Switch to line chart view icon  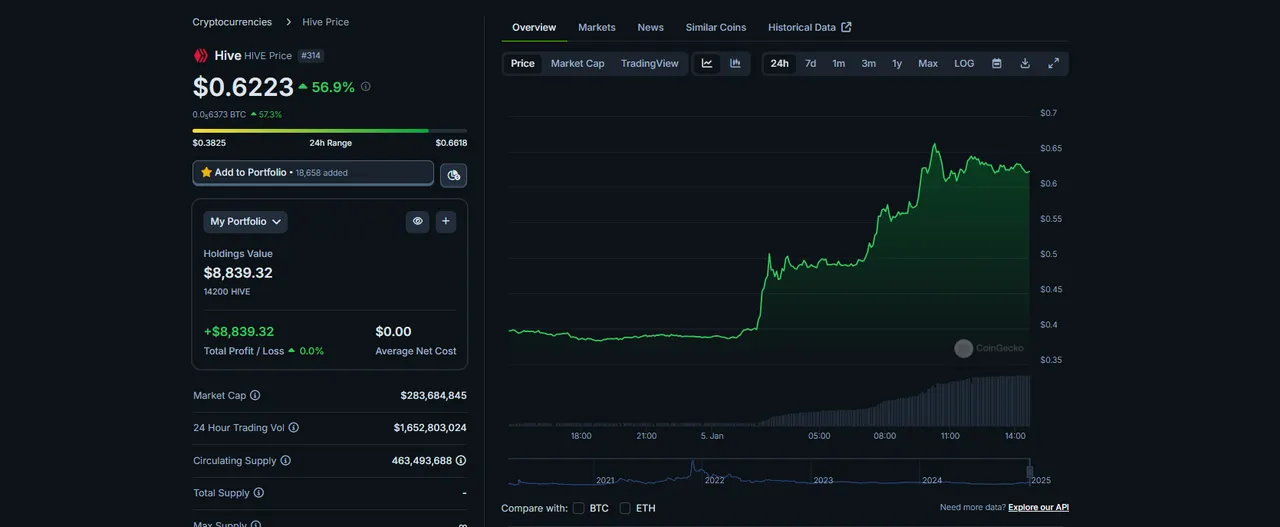point(707,63)
